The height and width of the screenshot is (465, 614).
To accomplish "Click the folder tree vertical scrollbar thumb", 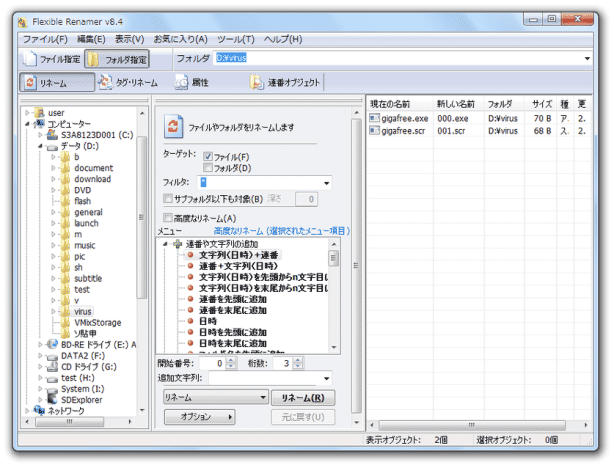I will tap(142, 217).
